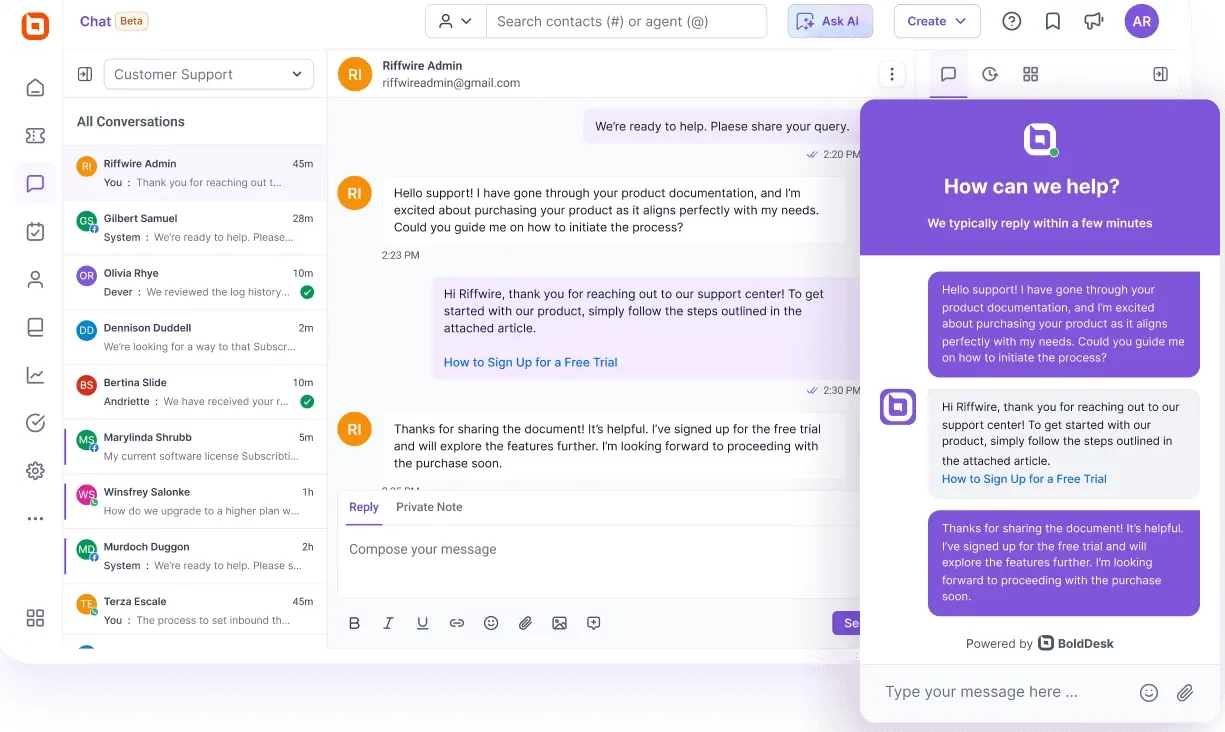The width and height of the screenshot is (1225, 732).
Task: Select history clock tab in right panel
Action: click(990, 74)
